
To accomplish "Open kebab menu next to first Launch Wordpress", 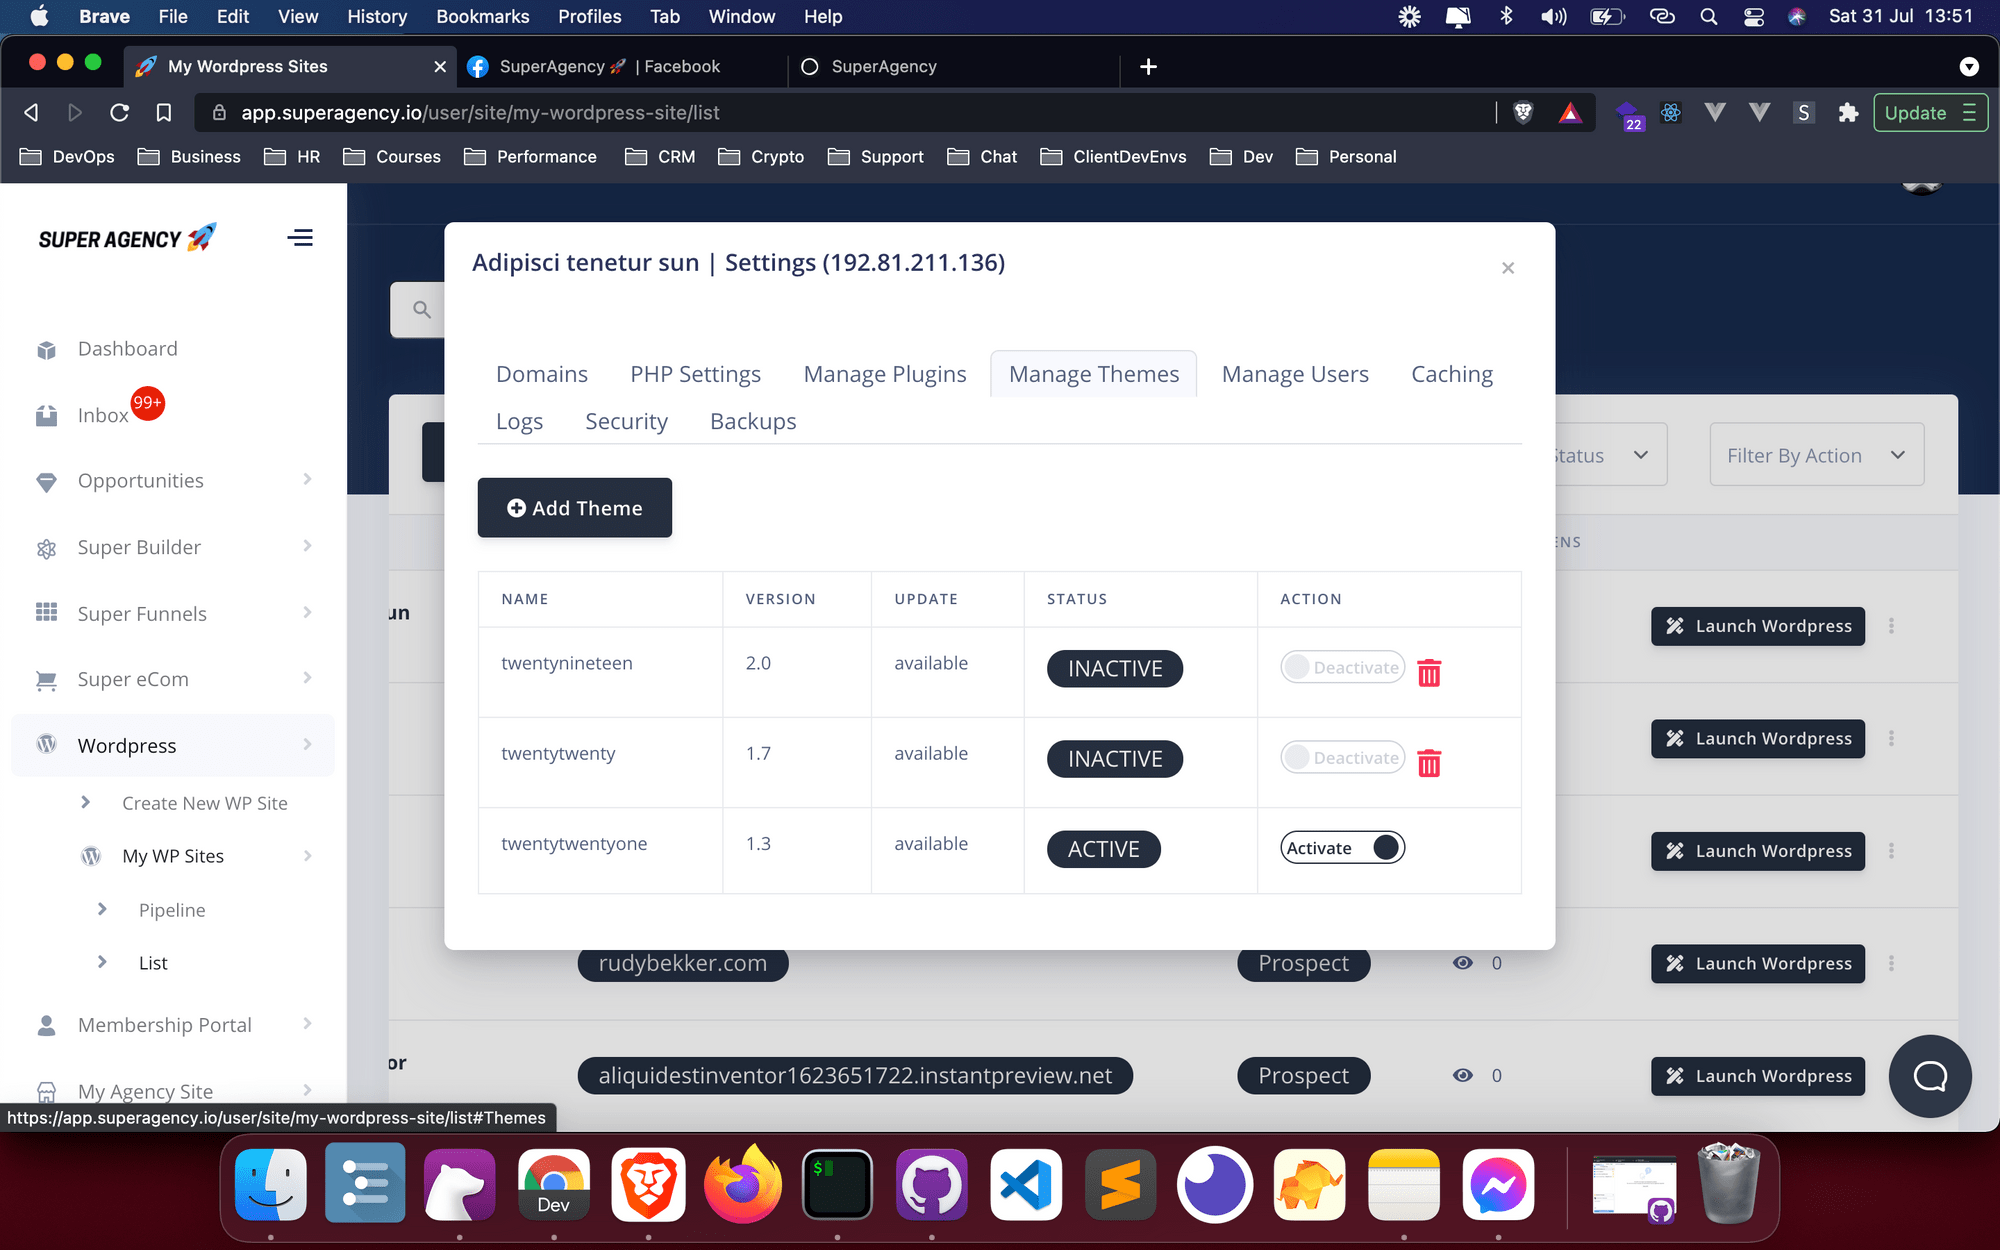I will 1891,626.
